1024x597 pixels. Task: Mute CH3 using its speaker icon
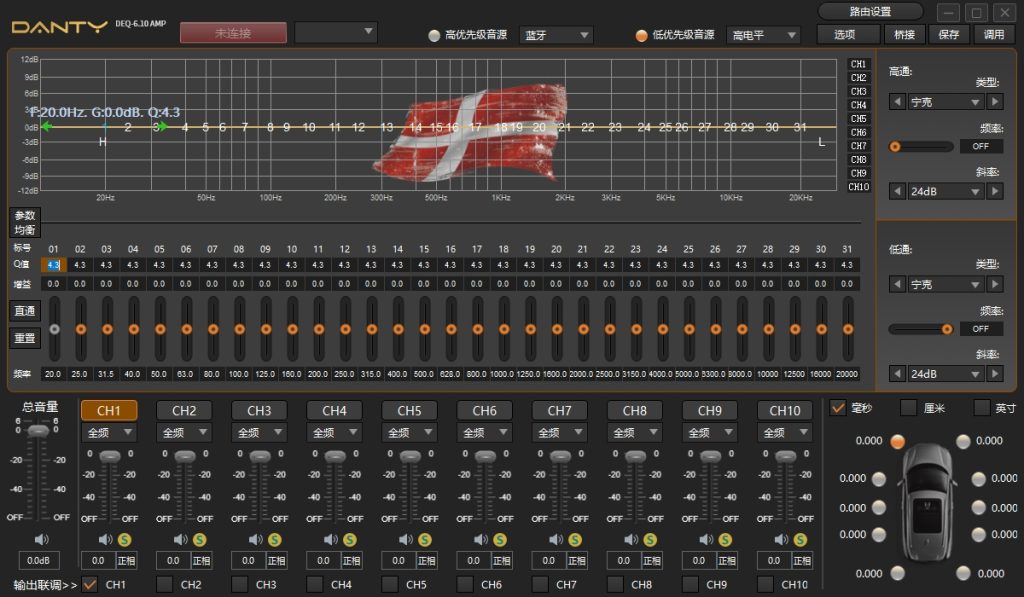pos(255,540)
